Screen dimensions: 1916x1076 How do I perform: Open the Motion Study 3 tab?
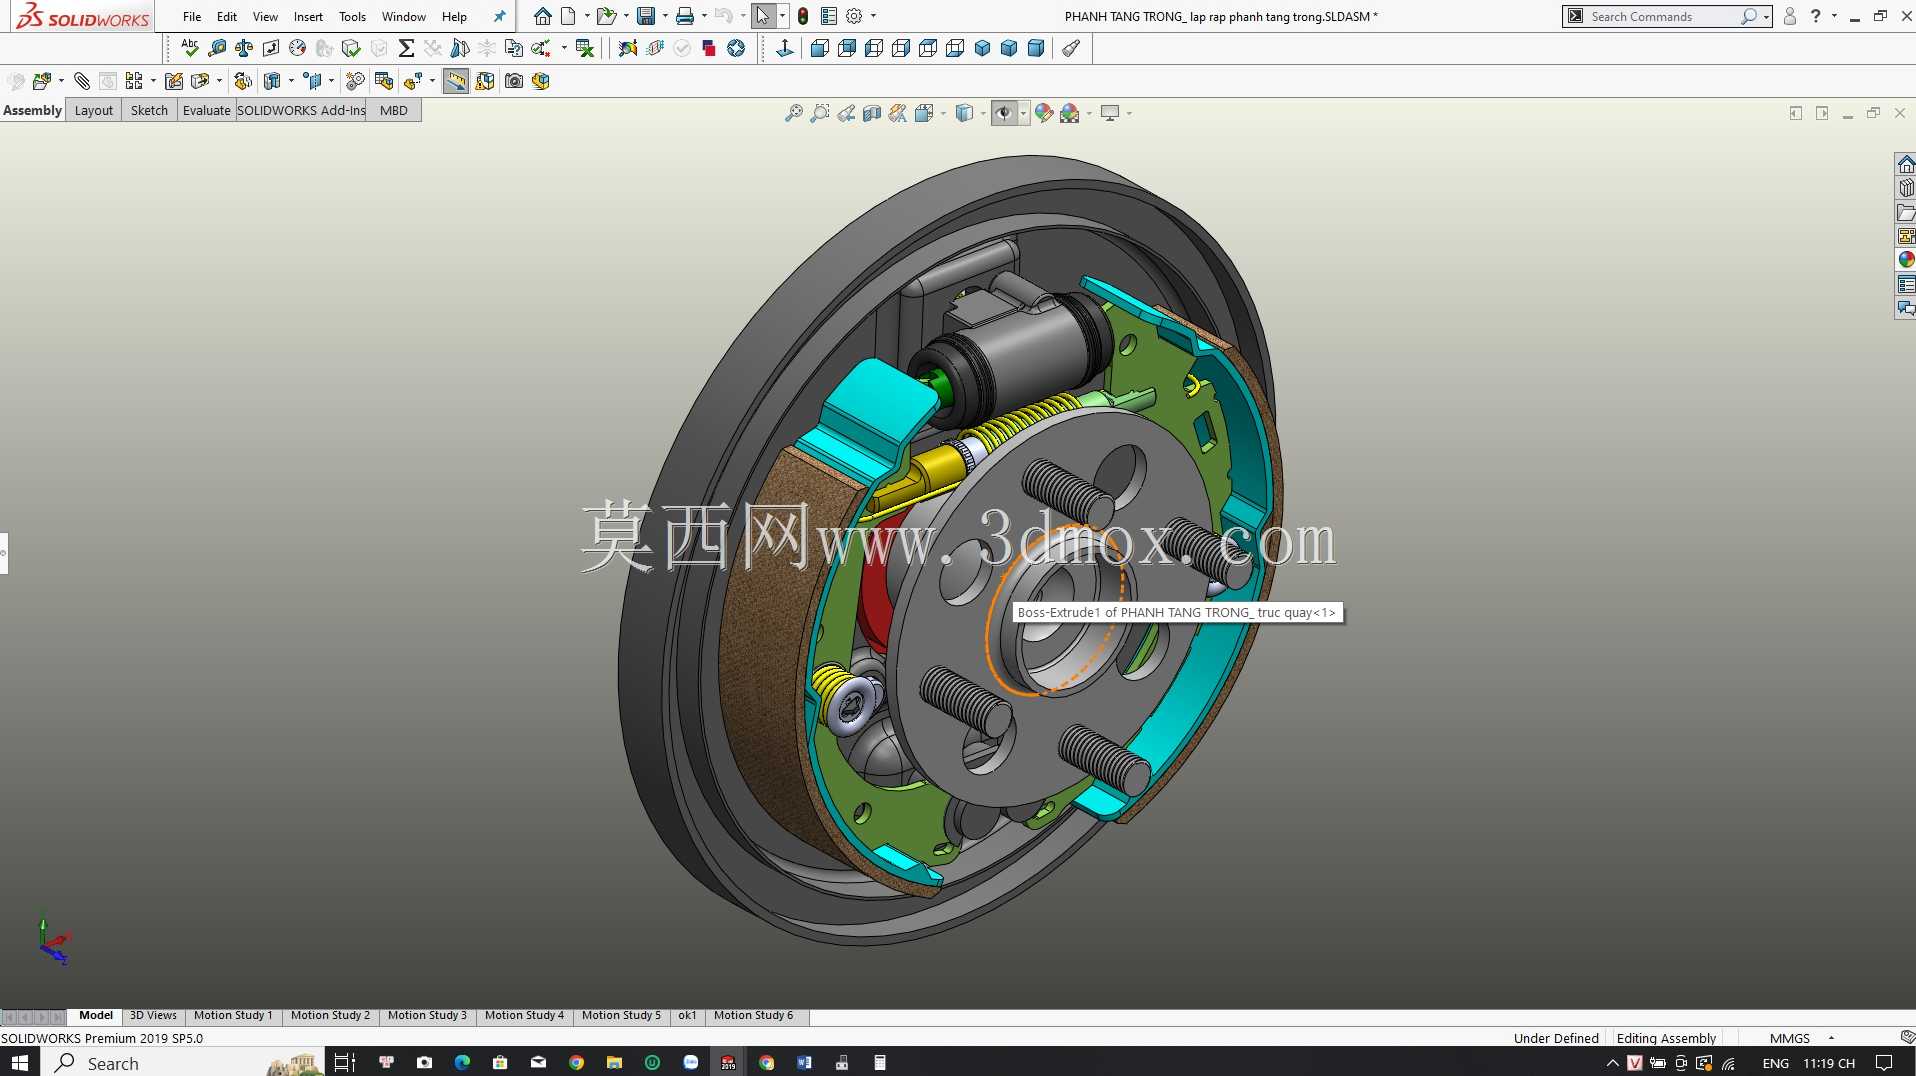[427, 1015]
